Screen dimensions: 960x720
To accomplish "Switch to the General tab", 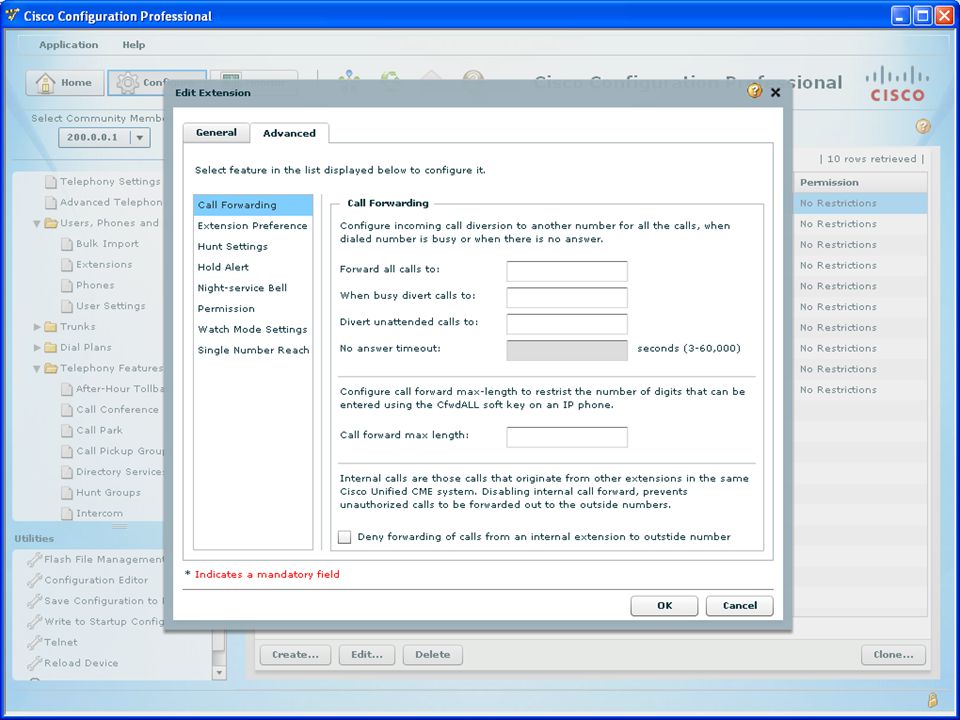I will click(x=216, y=132).
